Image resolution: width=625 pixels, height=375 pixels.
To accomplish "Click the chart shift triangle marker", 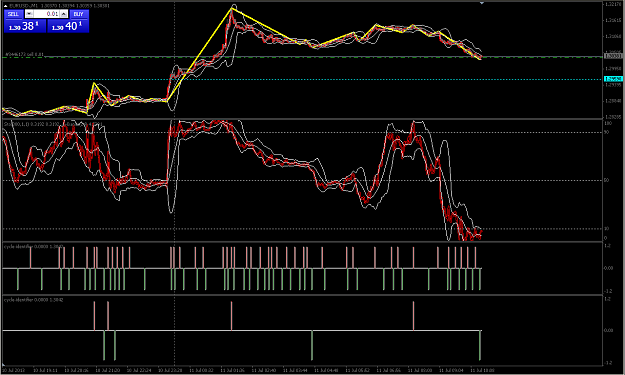I will coord(482,3).
